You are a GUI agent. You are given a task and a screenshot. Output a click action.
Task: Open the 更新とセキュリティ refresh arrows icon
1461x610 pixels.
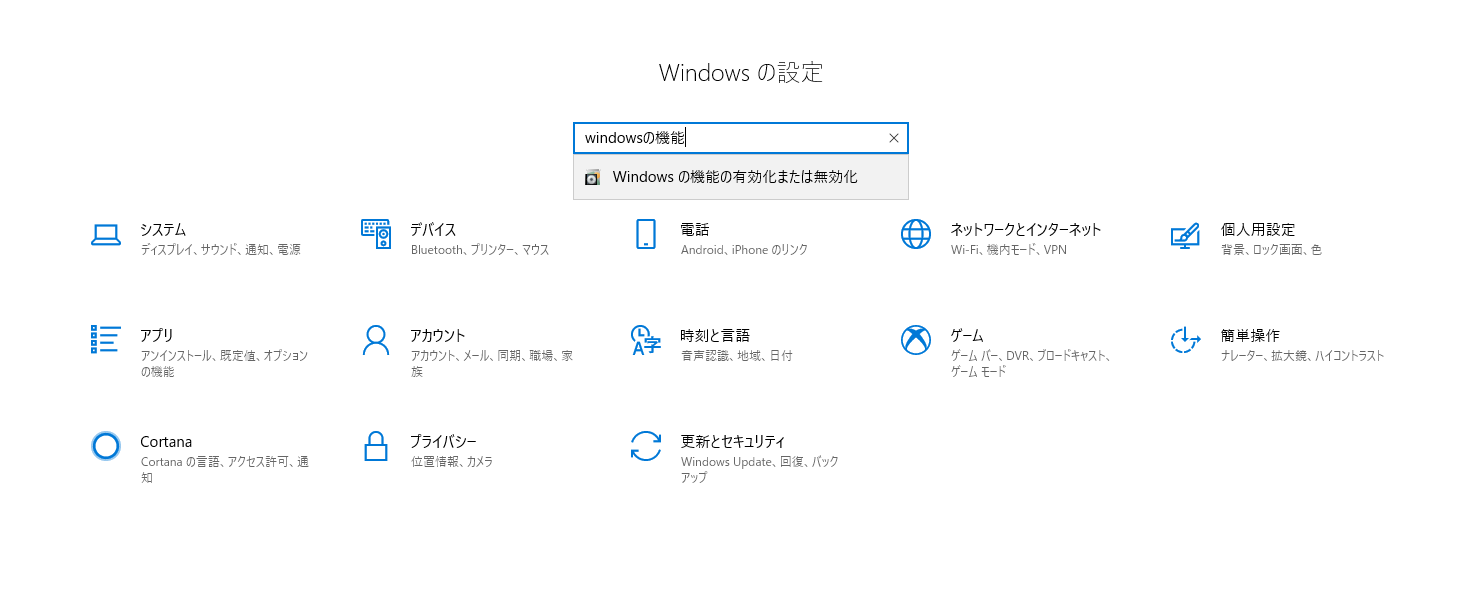646,446
